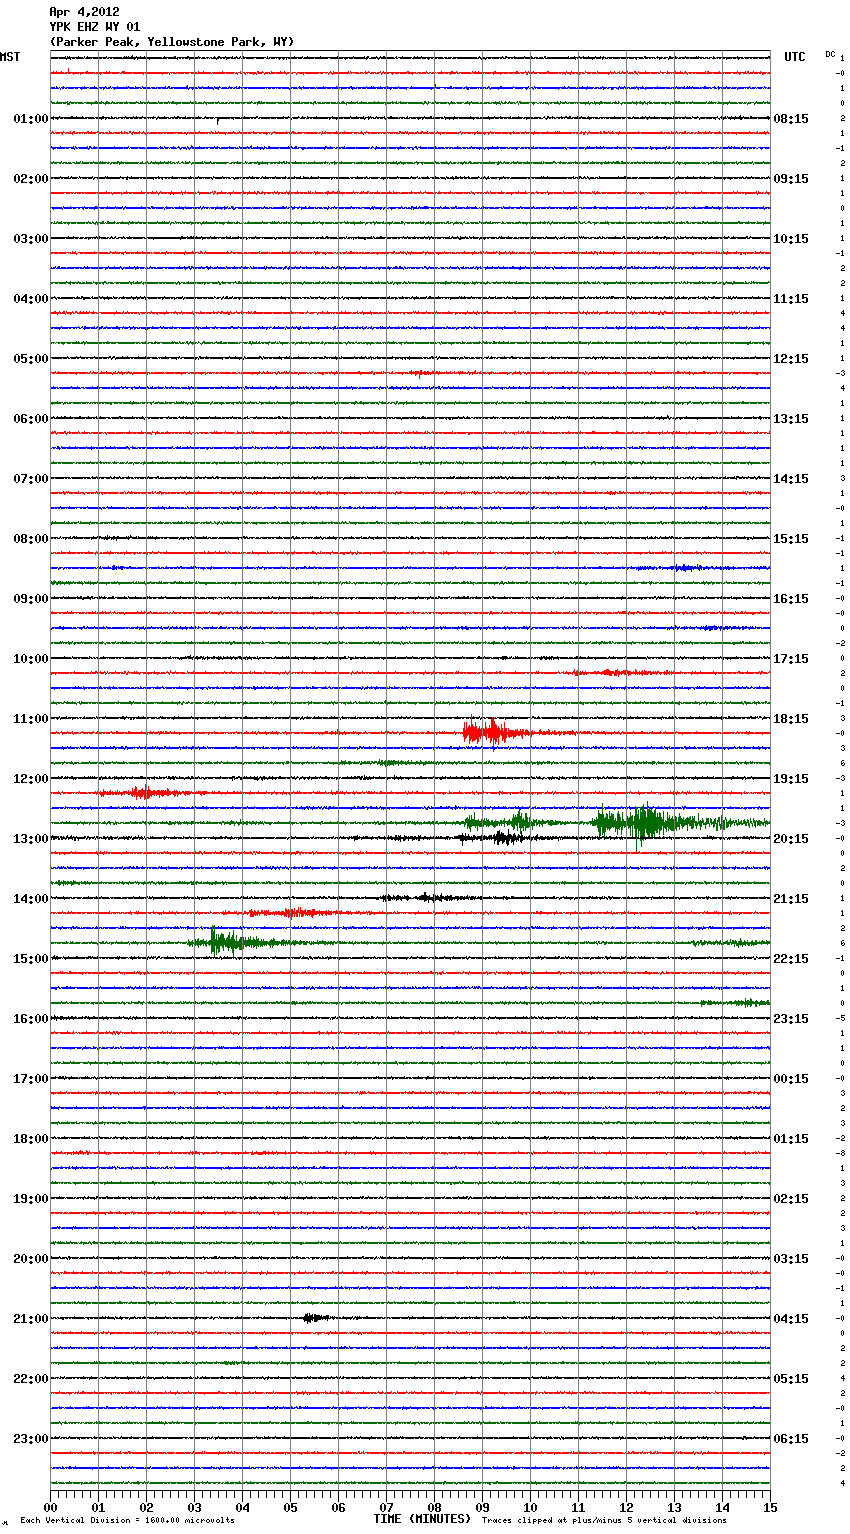The image size is (850, 1534).
Task: Select the 01:00 MST time label
Action: point(31,119)
